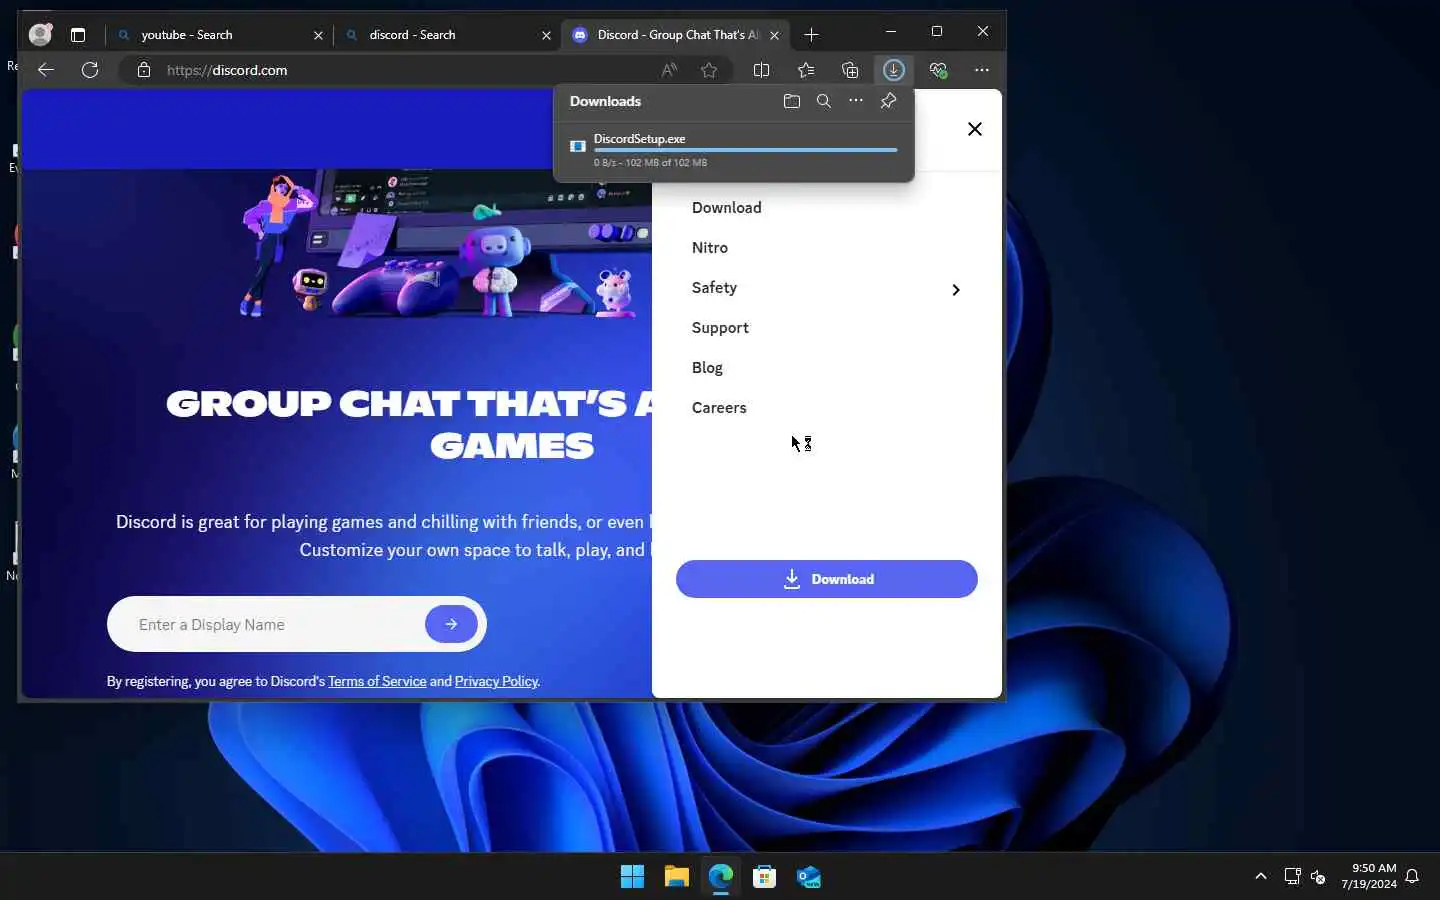Click the discord.com address bar

point(400,70)
